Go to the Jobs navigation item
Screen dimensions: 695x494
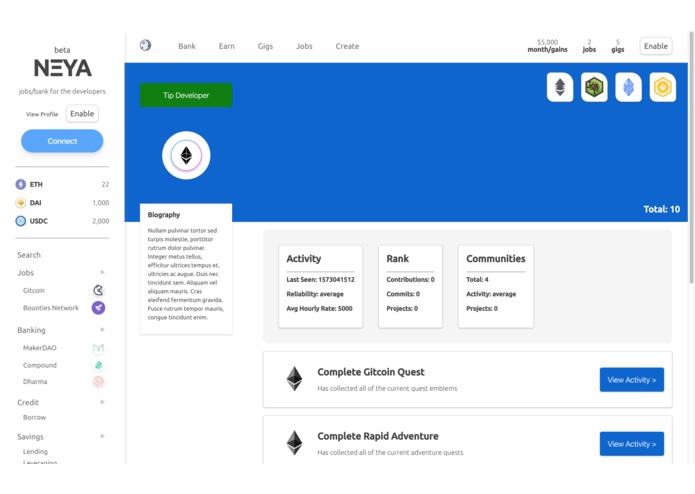[x=304, y=46]
